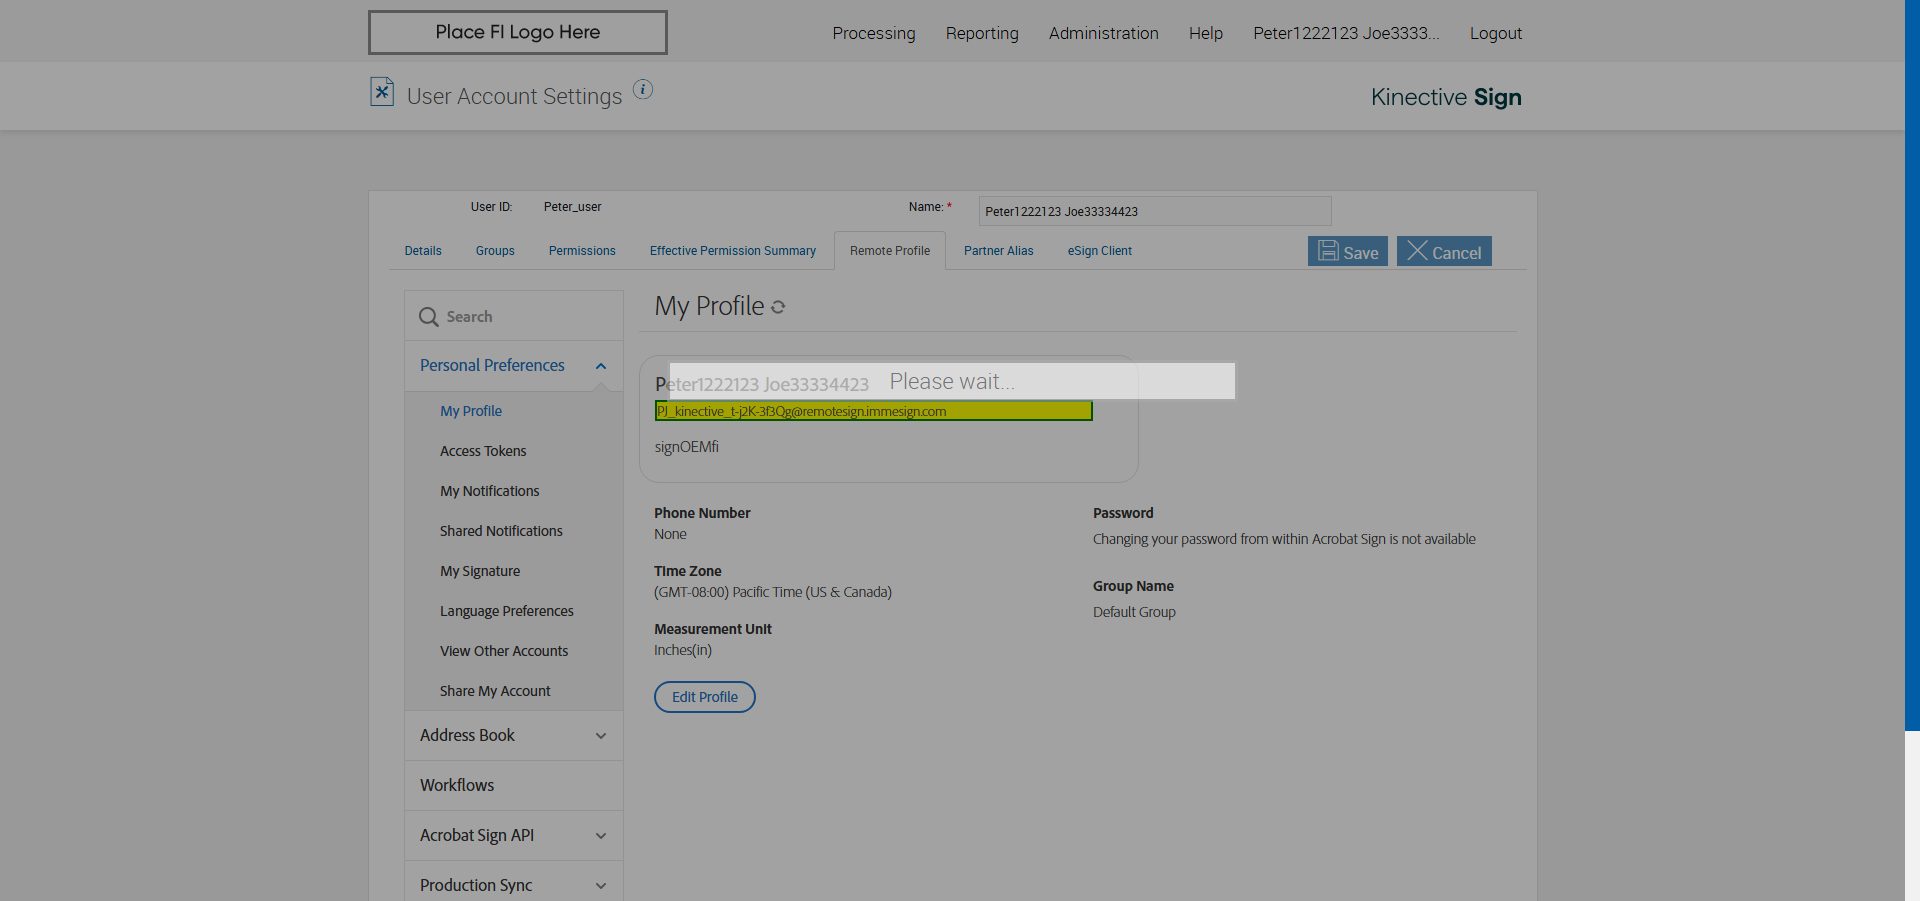Screen dimensions: 1920x901
Task: Collapse the Personal Preferences section
Action: coord(601,366)
